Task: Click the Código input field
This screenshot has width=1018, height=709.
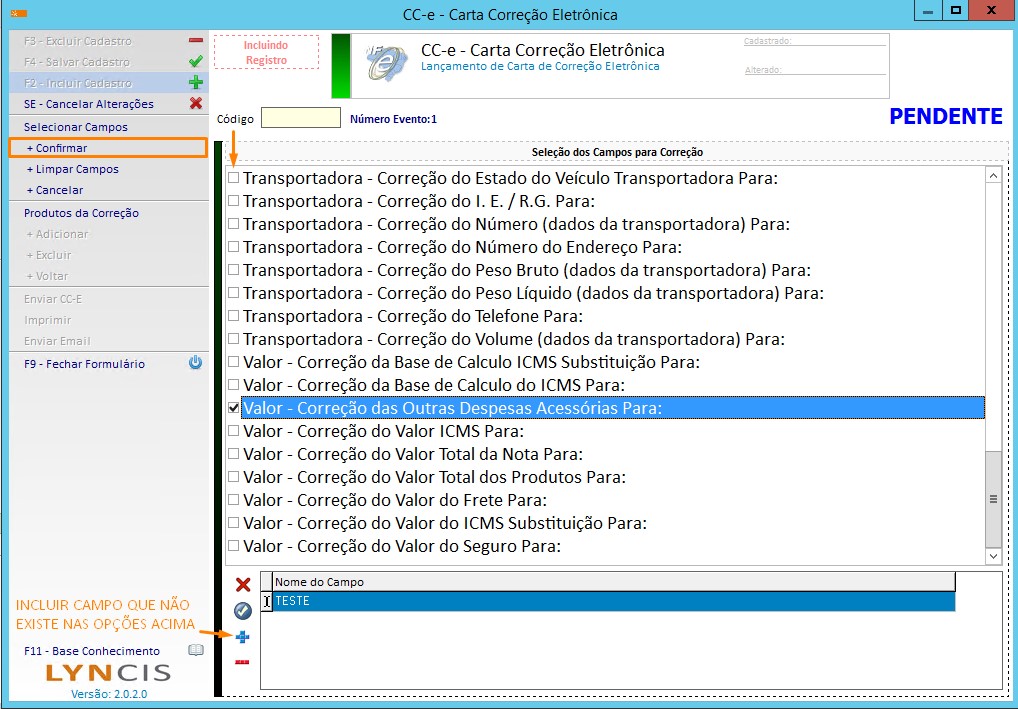Action: [300, 118]
